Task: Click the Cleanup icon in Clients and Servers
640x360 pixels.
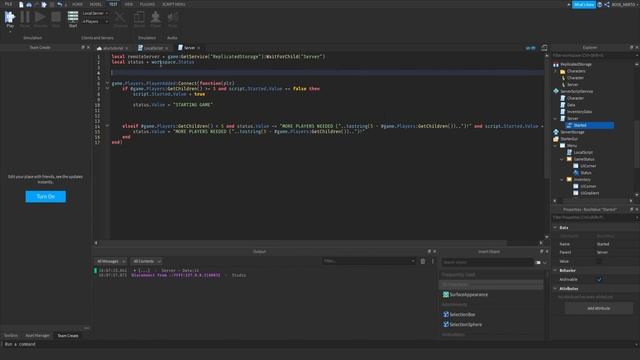Action: click(x=120, y=18)
